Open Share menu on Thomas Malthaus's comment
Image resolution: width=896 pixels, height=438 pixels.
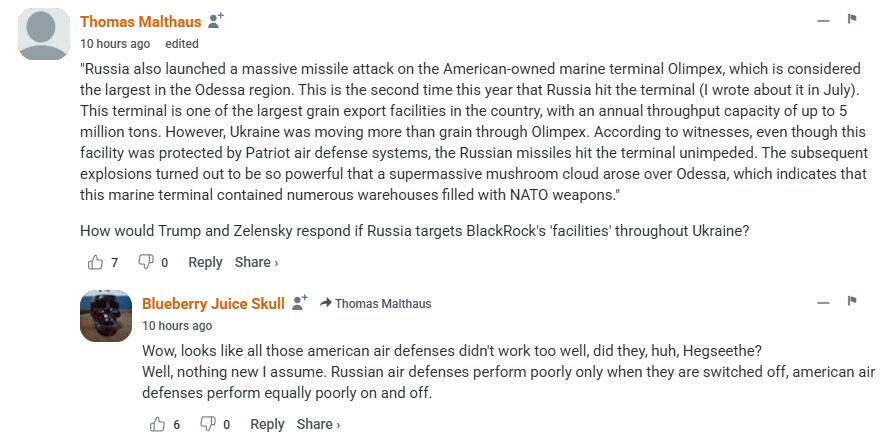[256, 262]
